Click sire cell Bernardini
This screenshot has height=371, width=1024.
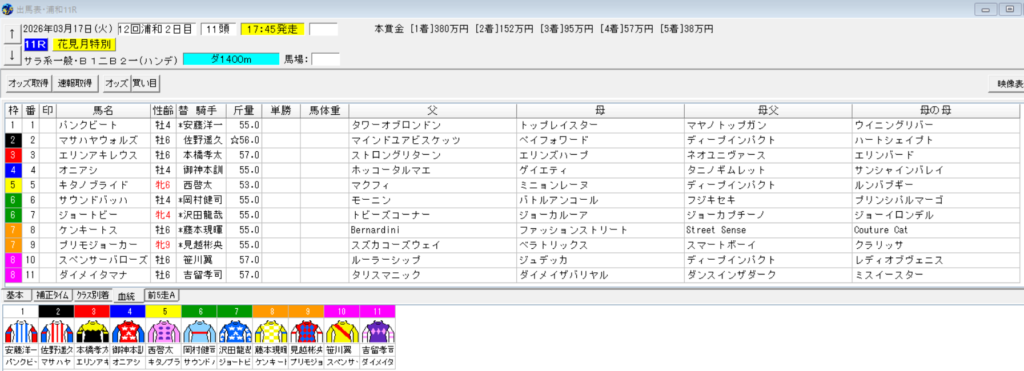pos(432,230)
